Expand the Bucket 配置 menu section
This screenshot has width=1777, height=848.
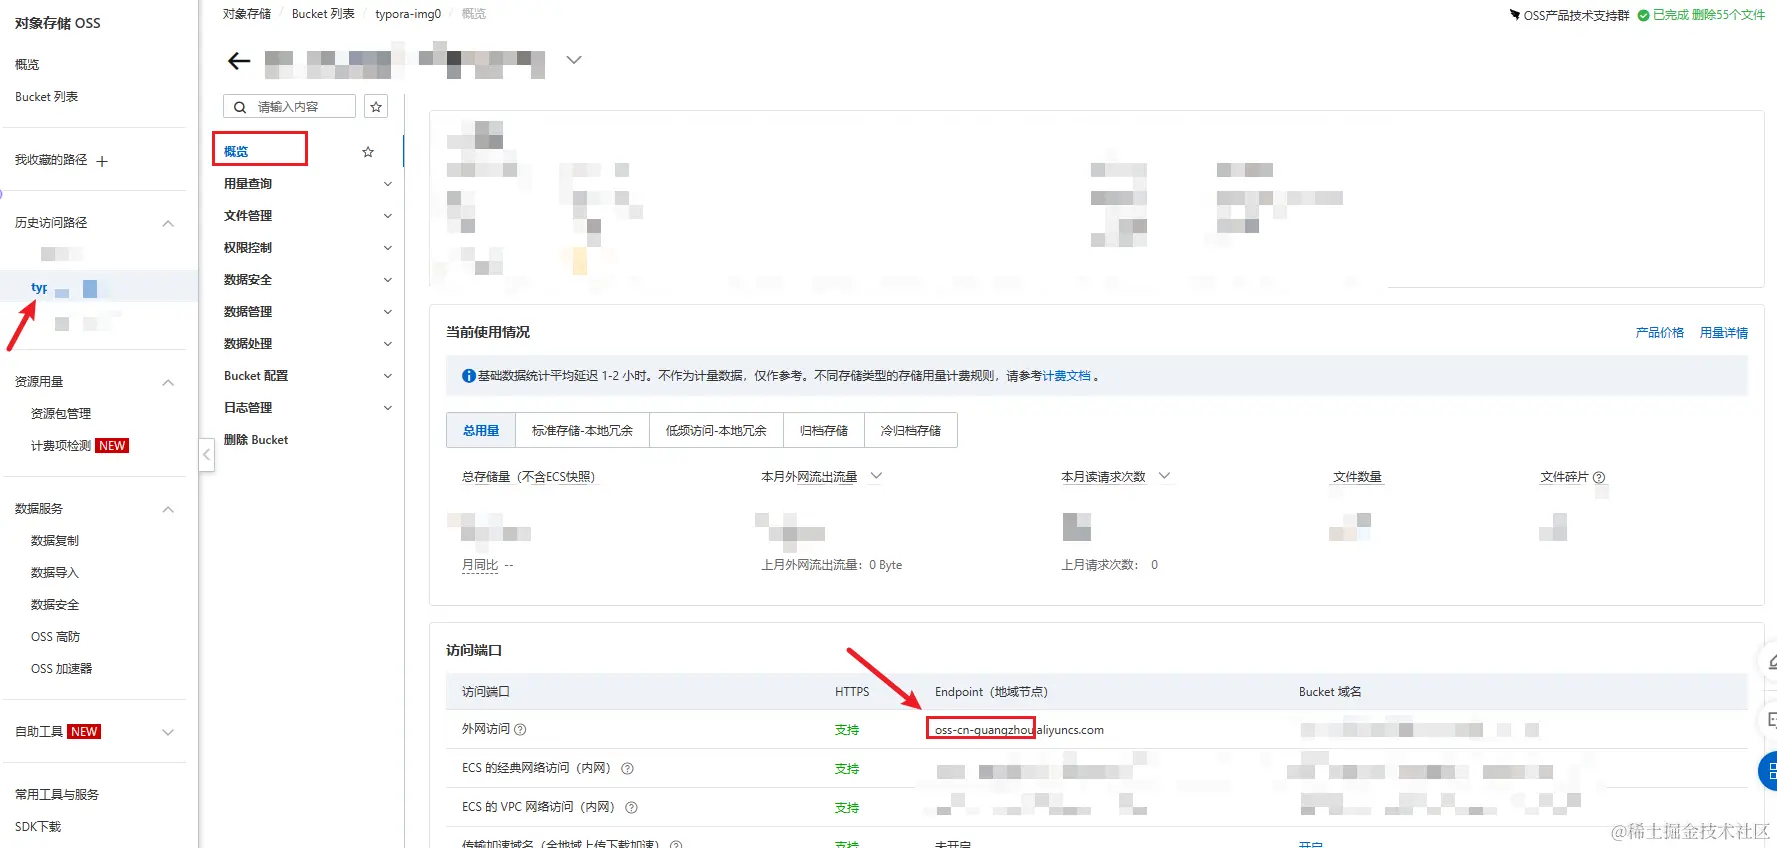[x=388, y=376]
